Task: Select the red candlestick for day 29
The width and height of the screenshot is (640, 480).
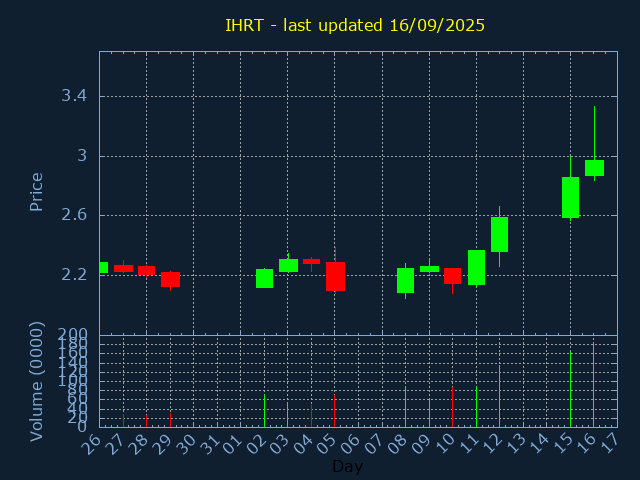Action: [170, 280]
